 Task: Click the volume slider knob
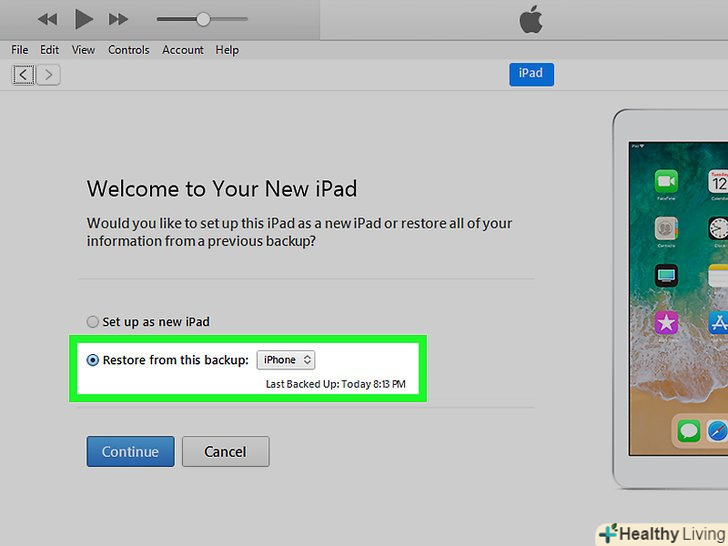(203, 19)
